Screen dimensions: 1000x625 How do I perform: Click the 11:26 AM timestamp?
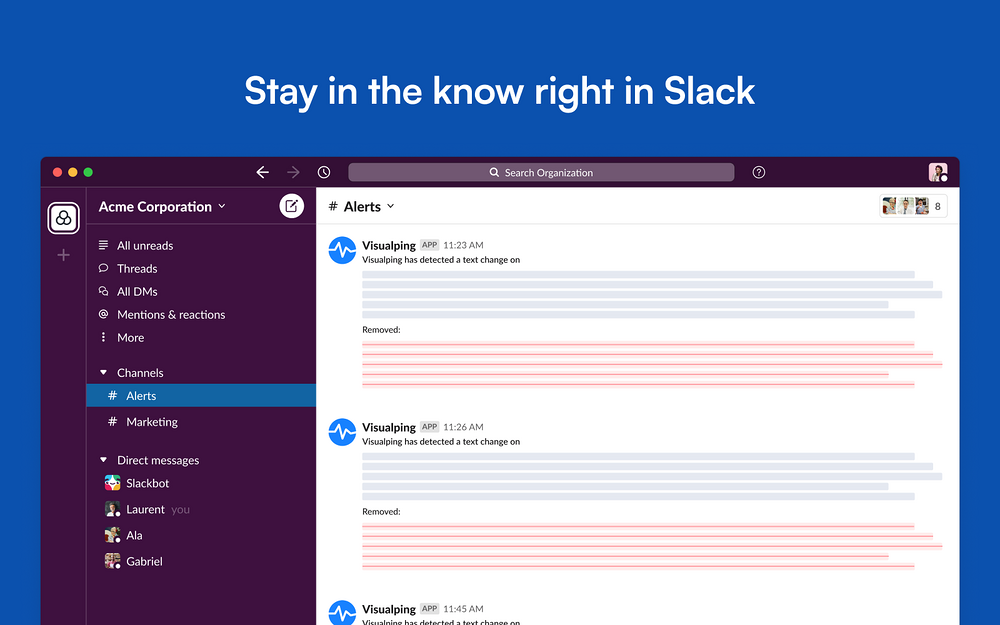[463, 427]
